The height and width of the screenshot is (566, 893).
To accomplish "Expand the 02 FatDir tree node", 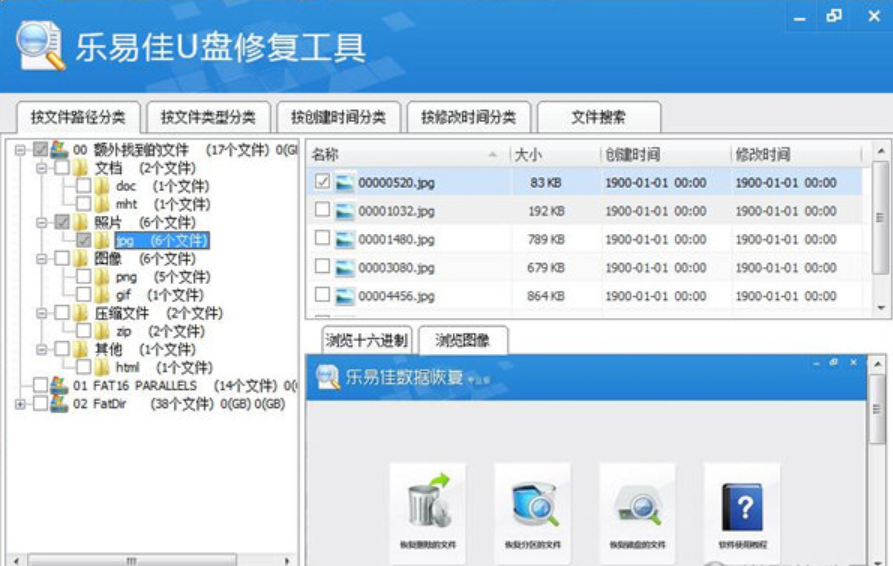I will pyautogui.click(x=20, y=404).
